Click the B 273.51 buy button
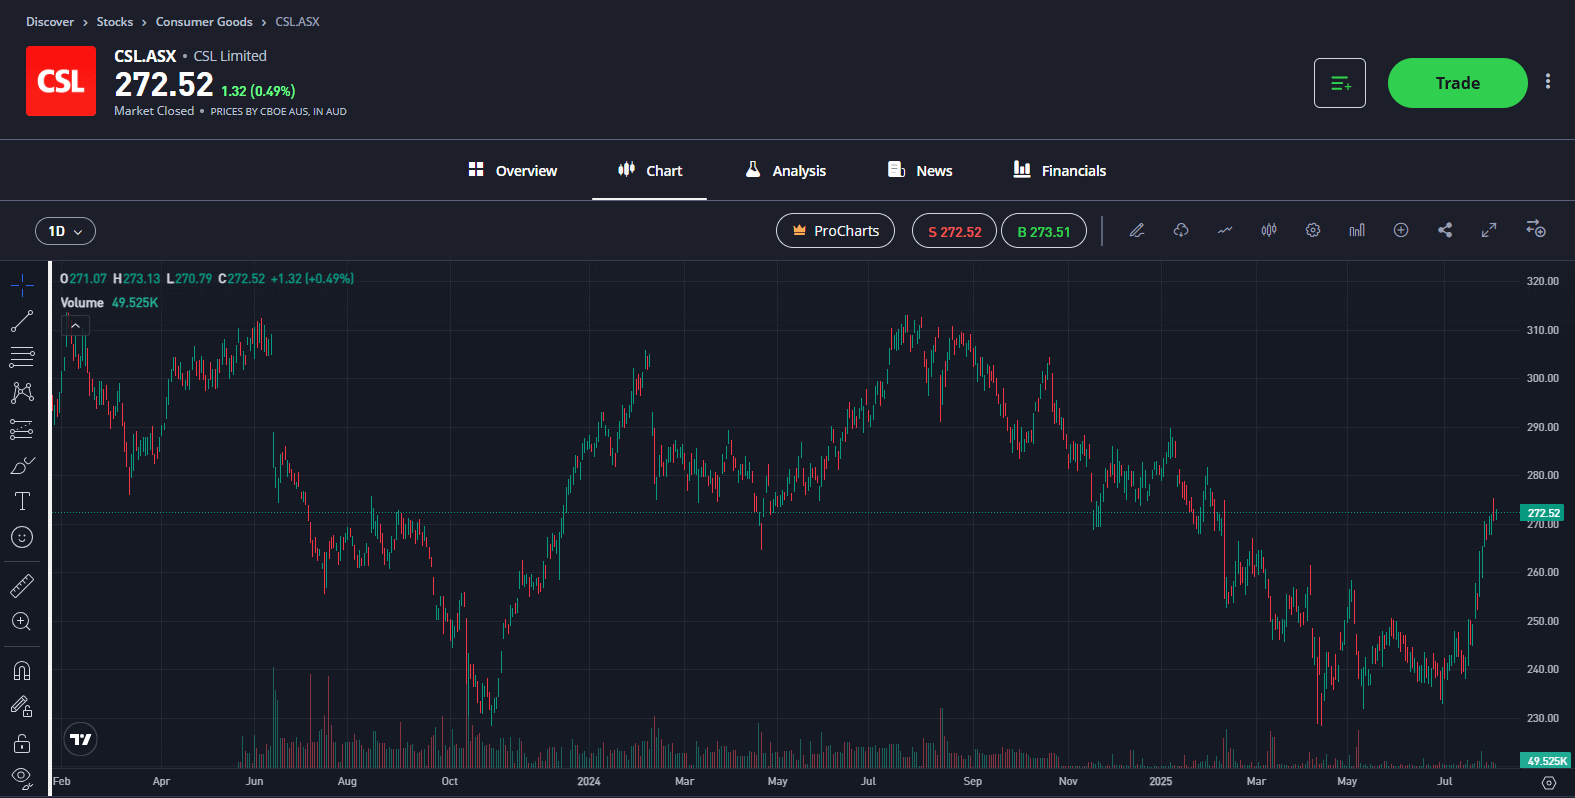Image resolution: width=1575 pixels, height=798 pixels. (1044, 231)
